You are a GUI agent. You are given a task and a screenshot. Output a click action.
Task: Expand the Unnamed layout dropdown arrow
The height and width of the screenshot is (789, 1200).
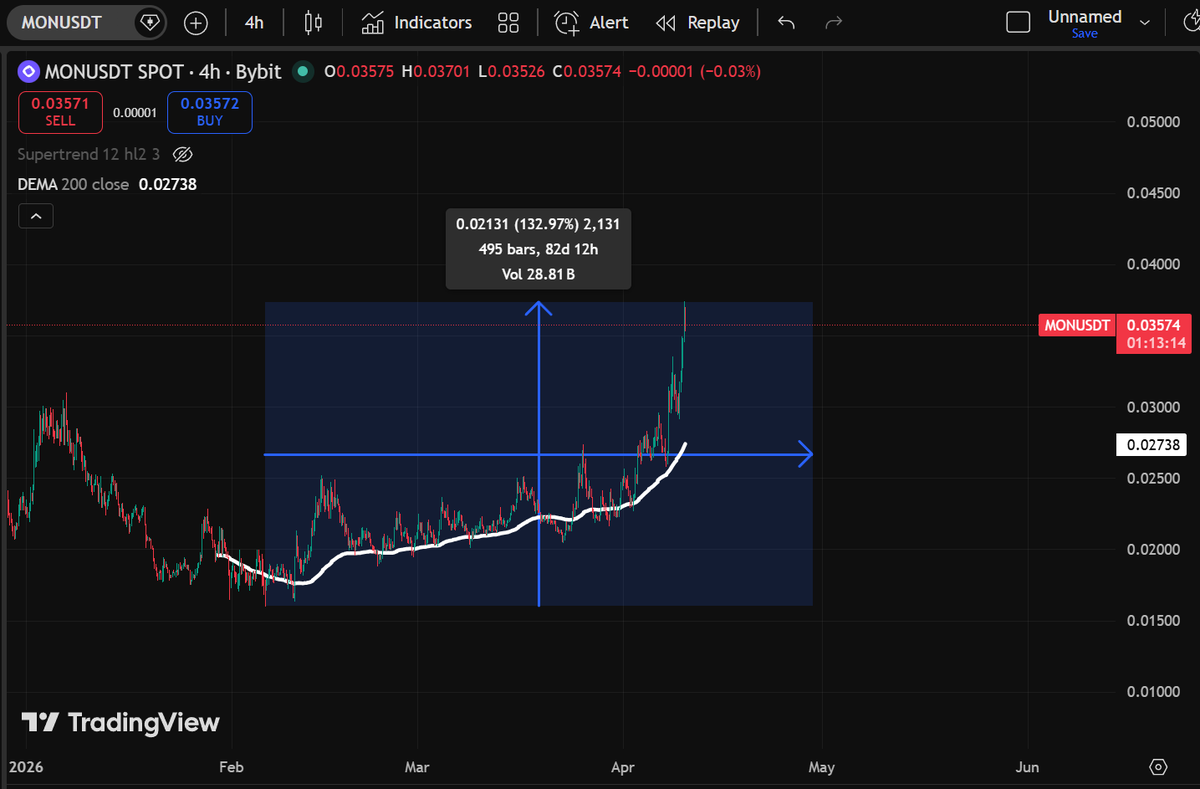point(1145,22)
